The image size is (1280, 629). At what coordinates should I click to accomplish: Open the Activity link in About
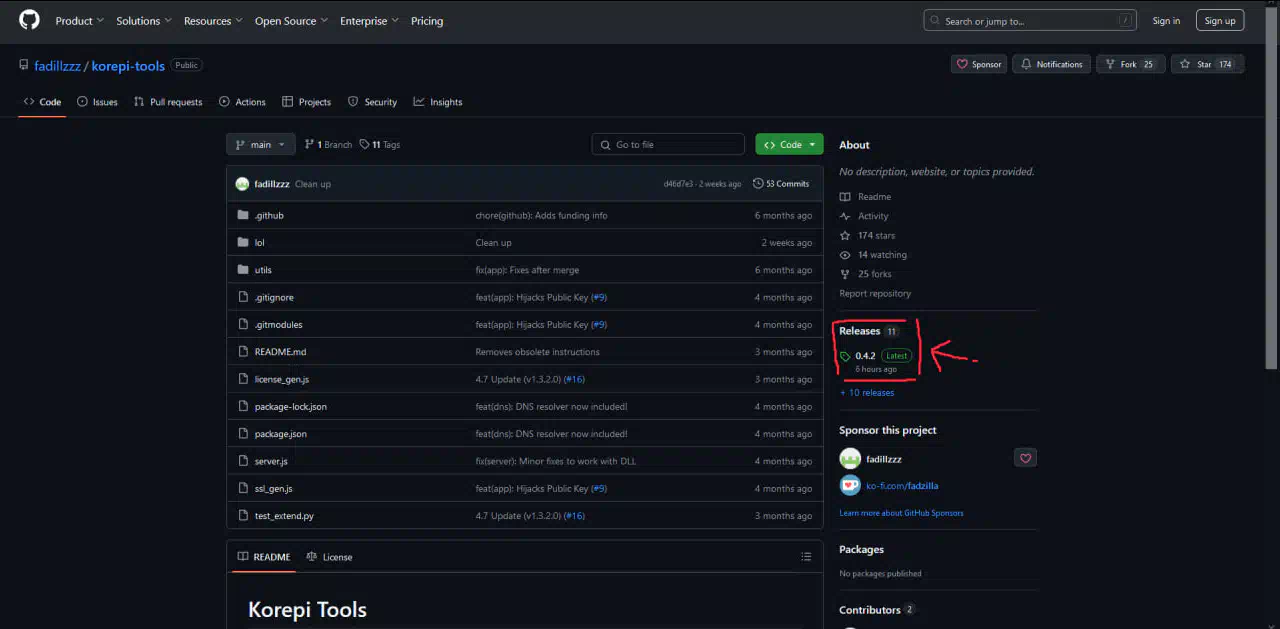864,216
